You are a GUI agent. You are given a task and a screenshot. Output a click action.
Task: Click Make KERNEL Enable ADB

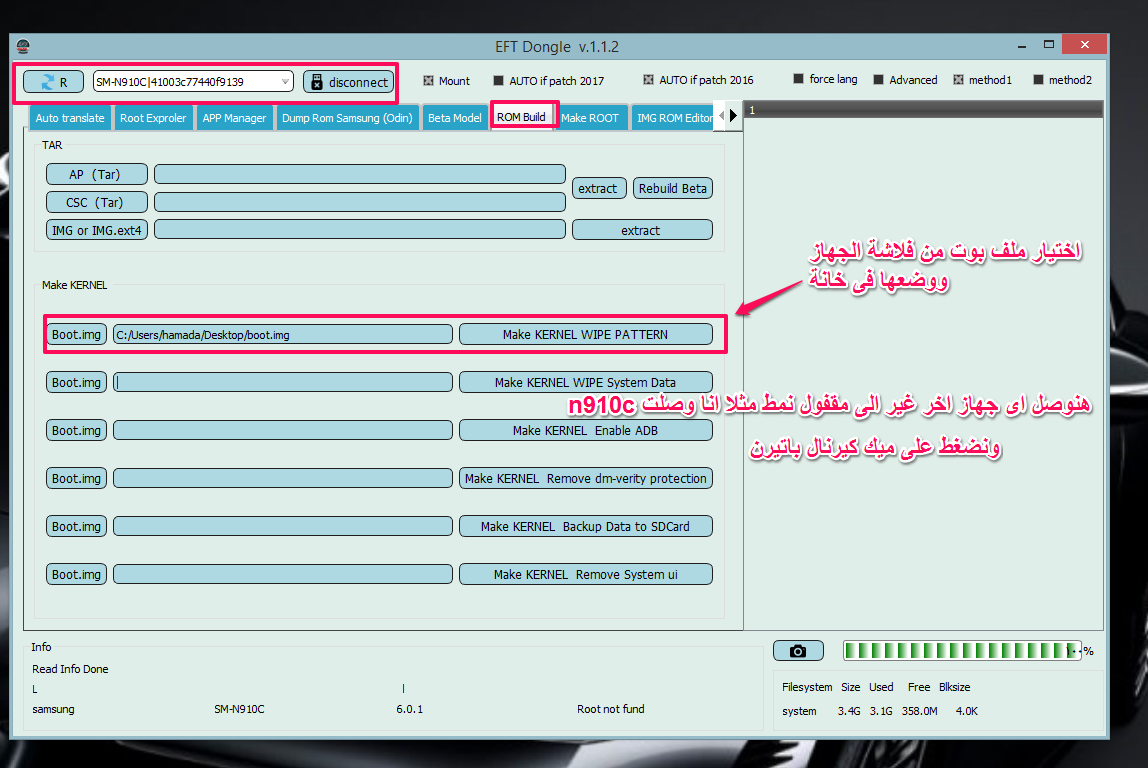pyautogui.click(x=586, y=430)
